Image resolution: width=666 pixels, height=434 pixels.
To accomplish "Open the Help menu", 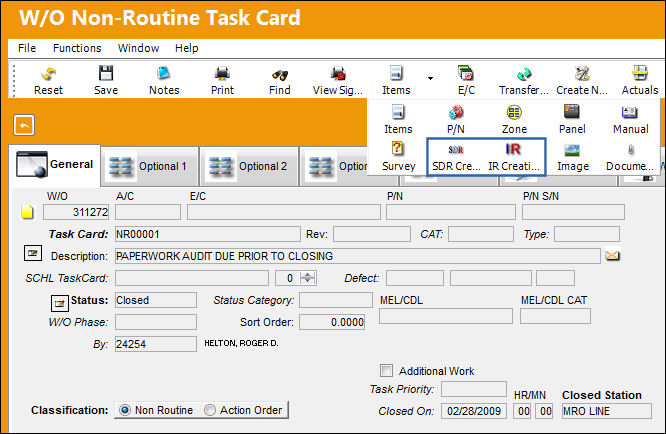I will pos(186,48).
